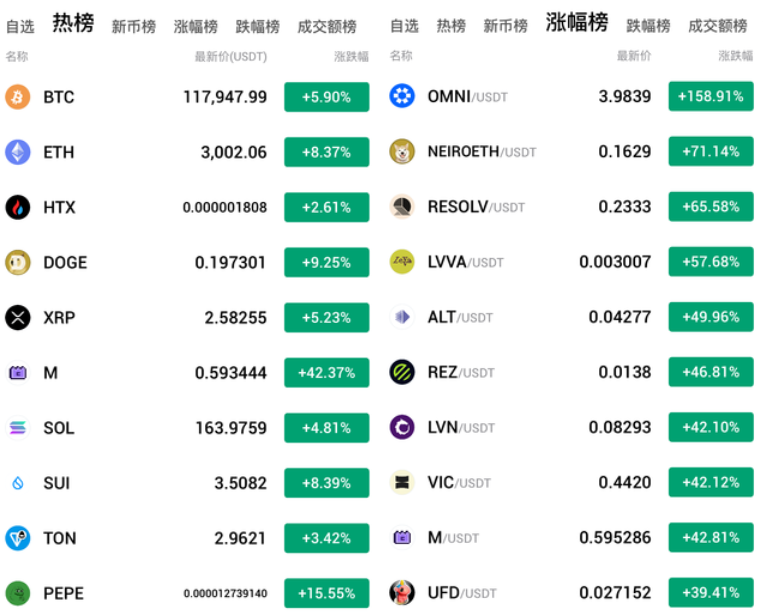Select the Ethereum diamond icon

tap(18, 152)
